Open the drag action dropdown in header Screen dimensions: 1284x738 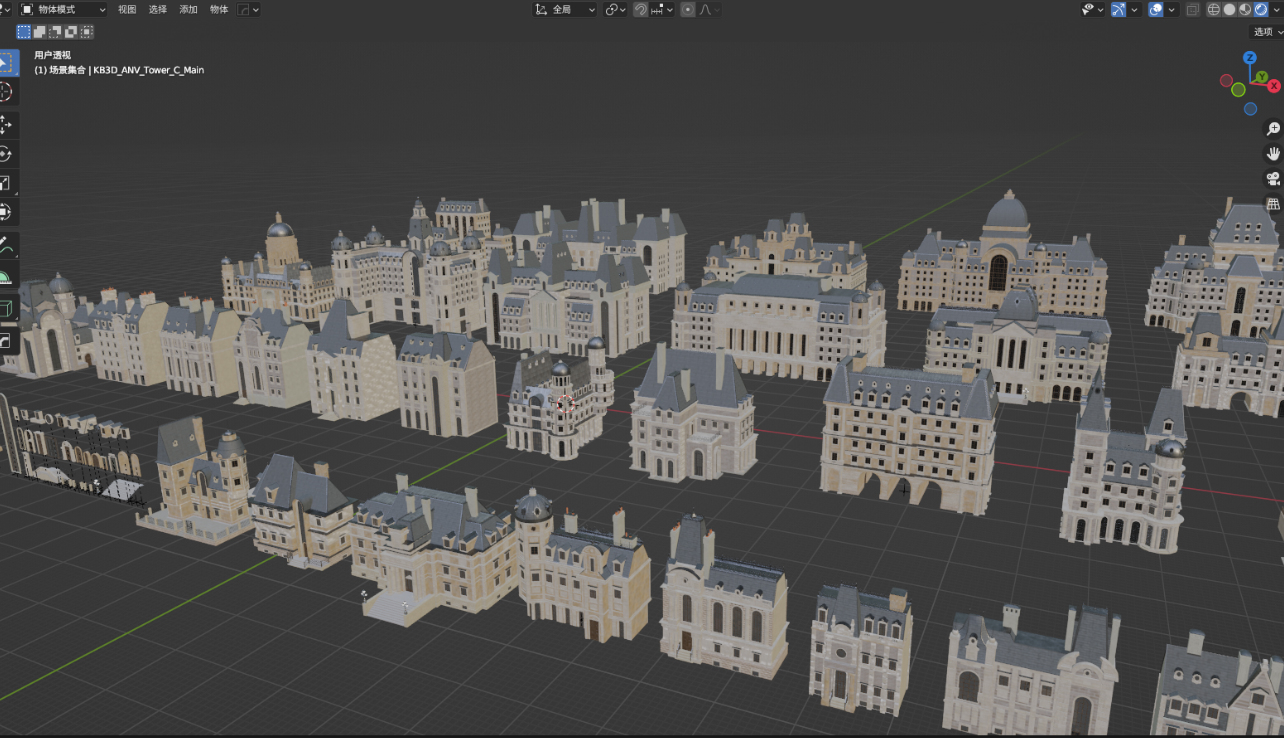249,9
